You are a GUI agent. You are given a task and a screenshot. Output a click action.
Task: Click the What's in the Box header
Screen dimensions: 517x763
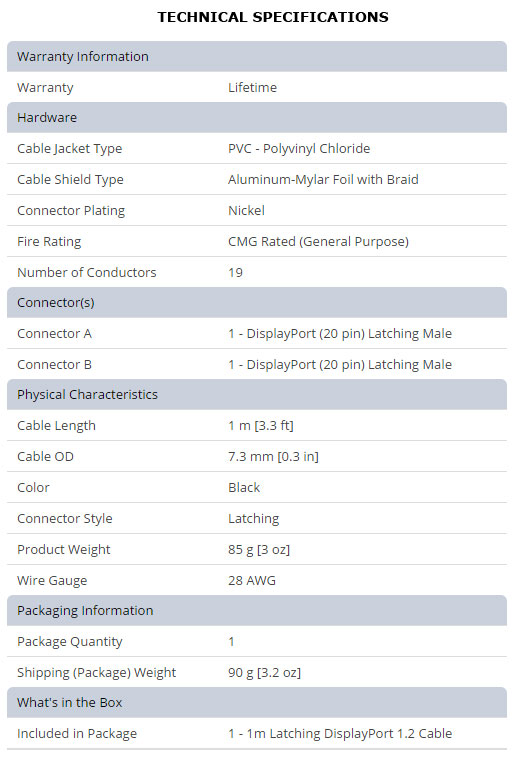pyautogui.click(x=257, y=703)
